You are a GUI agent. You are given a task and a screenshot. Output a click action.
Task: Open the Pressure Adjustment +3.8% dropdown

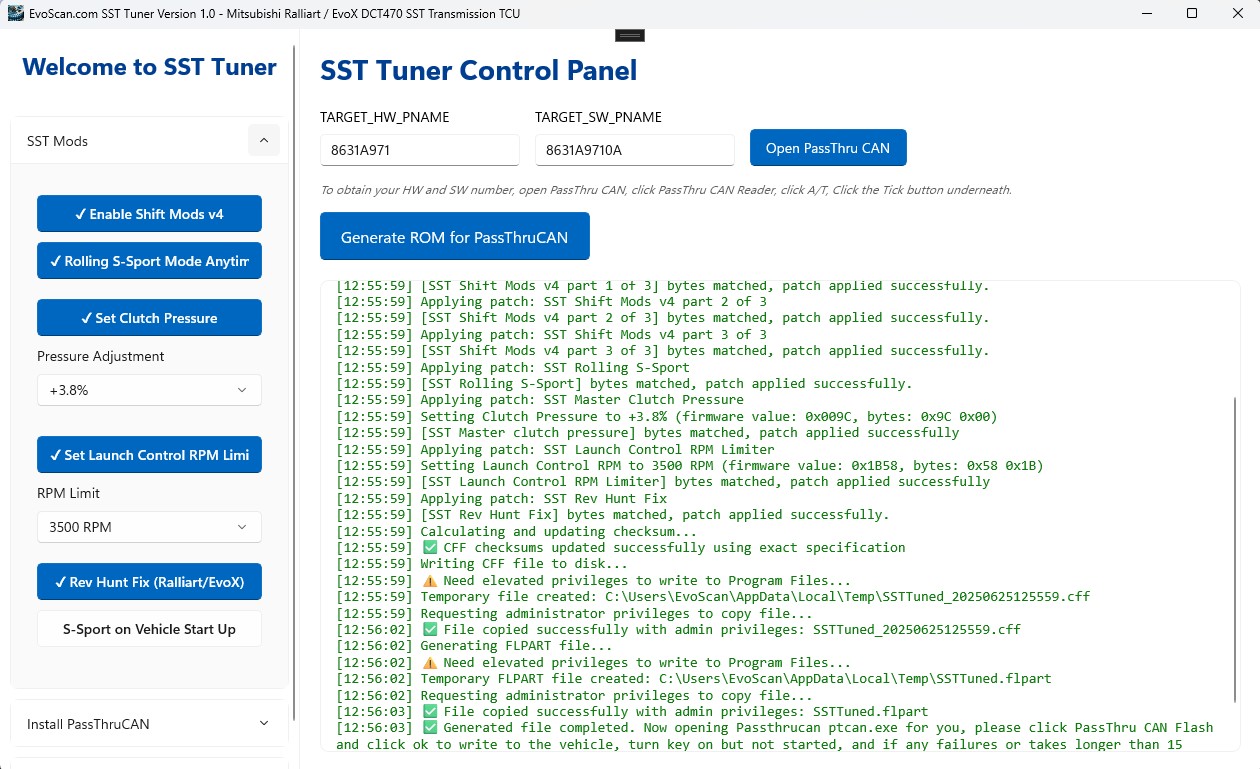[x=149, y=390]
